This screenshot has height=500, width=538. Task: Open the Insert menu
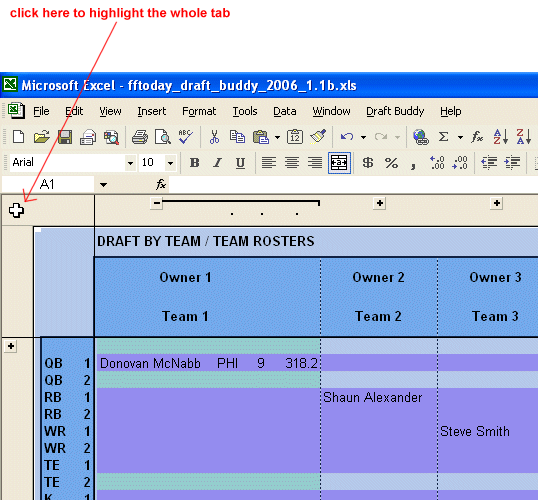(152, 111)
